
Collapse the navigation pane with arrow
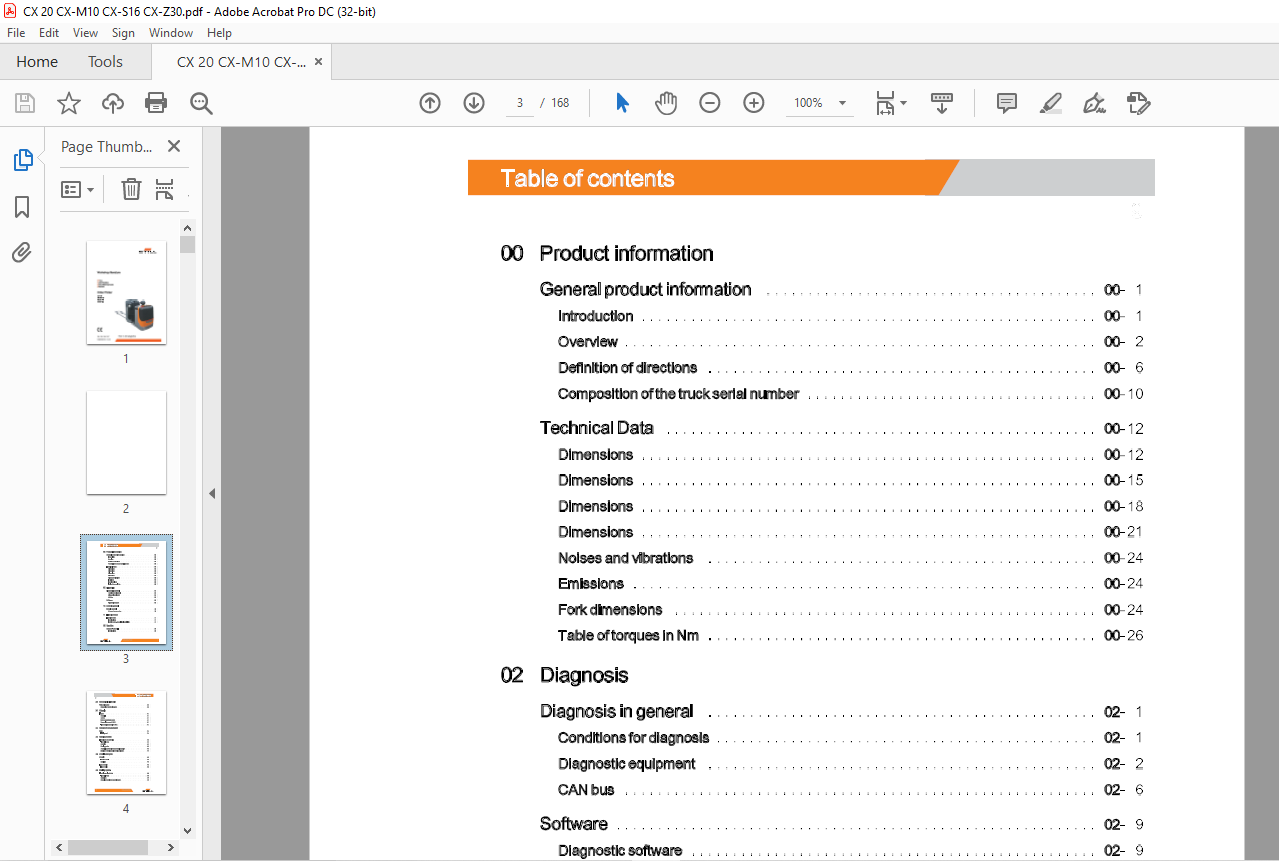pos(212,493)
